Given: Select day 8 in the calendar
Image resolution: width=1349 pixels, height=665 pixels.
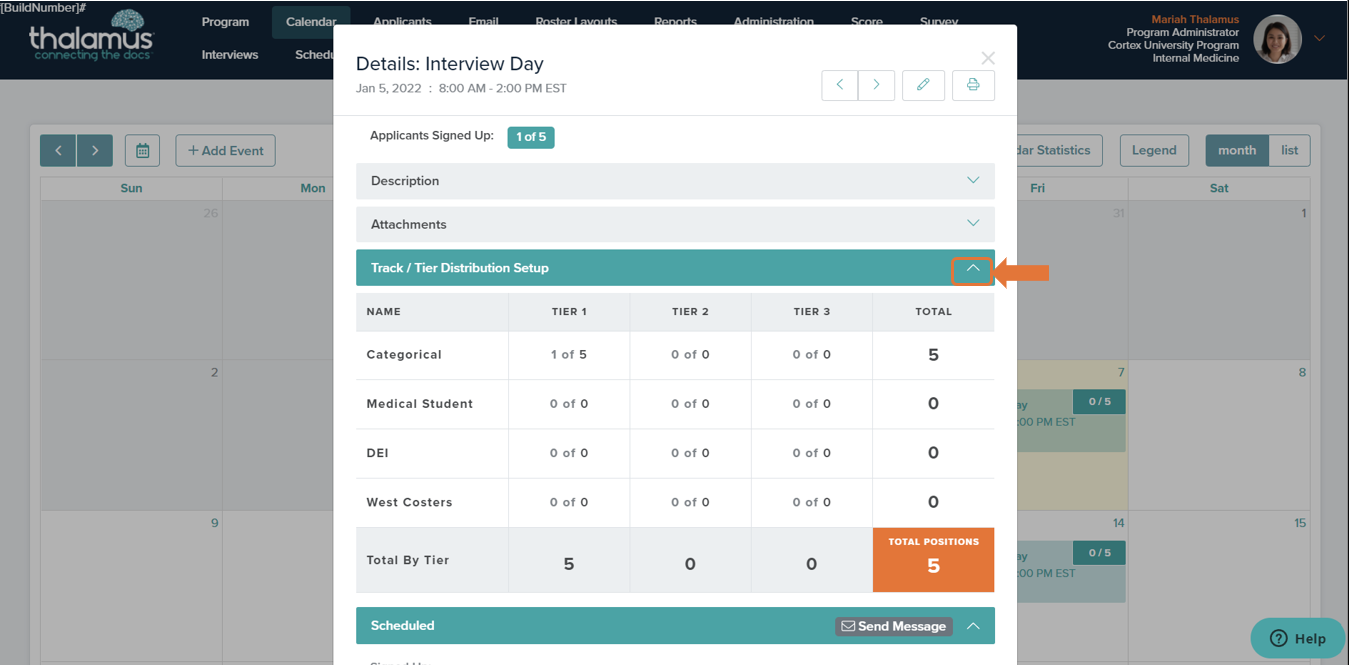Looking at the screenshot, I should [1302, 373].
